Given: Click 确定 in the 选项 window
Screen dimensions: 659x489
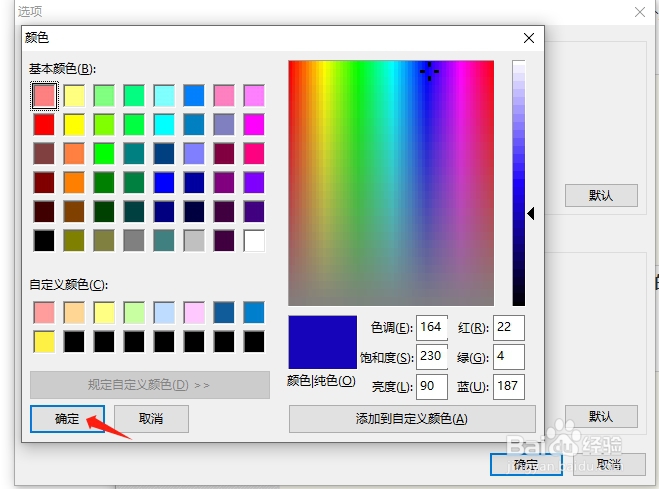Looking at the screenshot, I should pos(526,465).
